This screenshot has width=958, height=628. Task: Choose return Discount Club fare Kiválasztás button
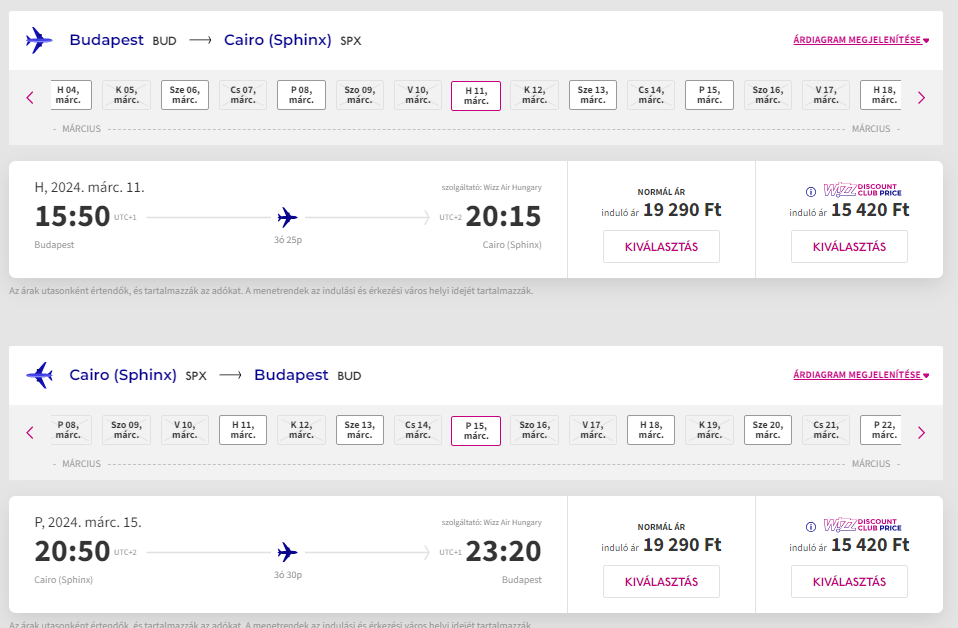849,581
